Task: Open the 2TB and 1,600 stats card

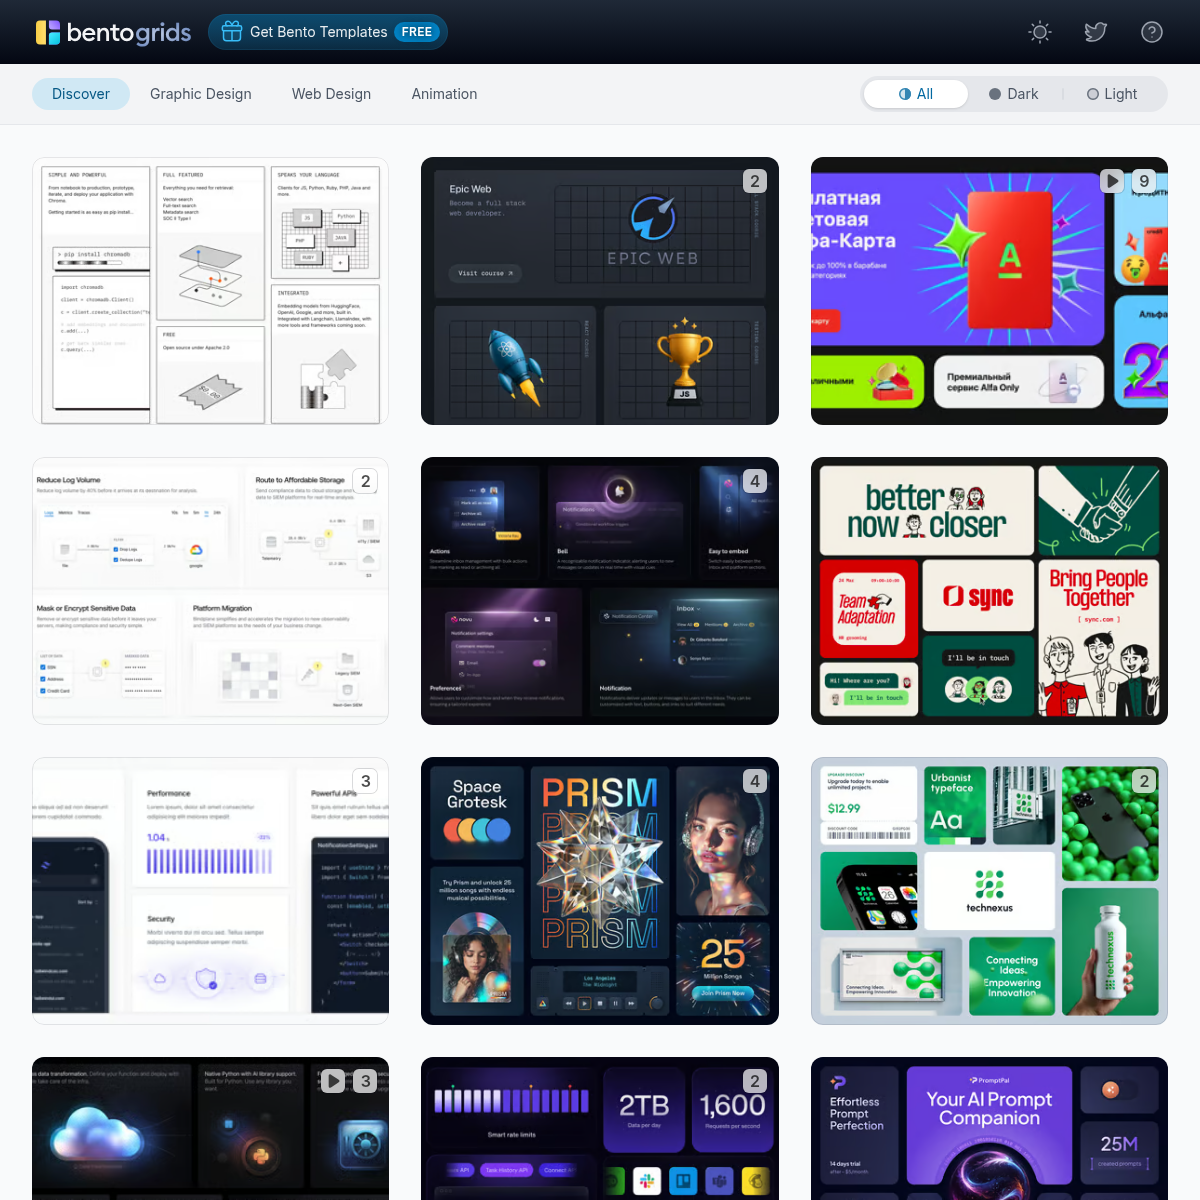Action: click(600, 1128)
